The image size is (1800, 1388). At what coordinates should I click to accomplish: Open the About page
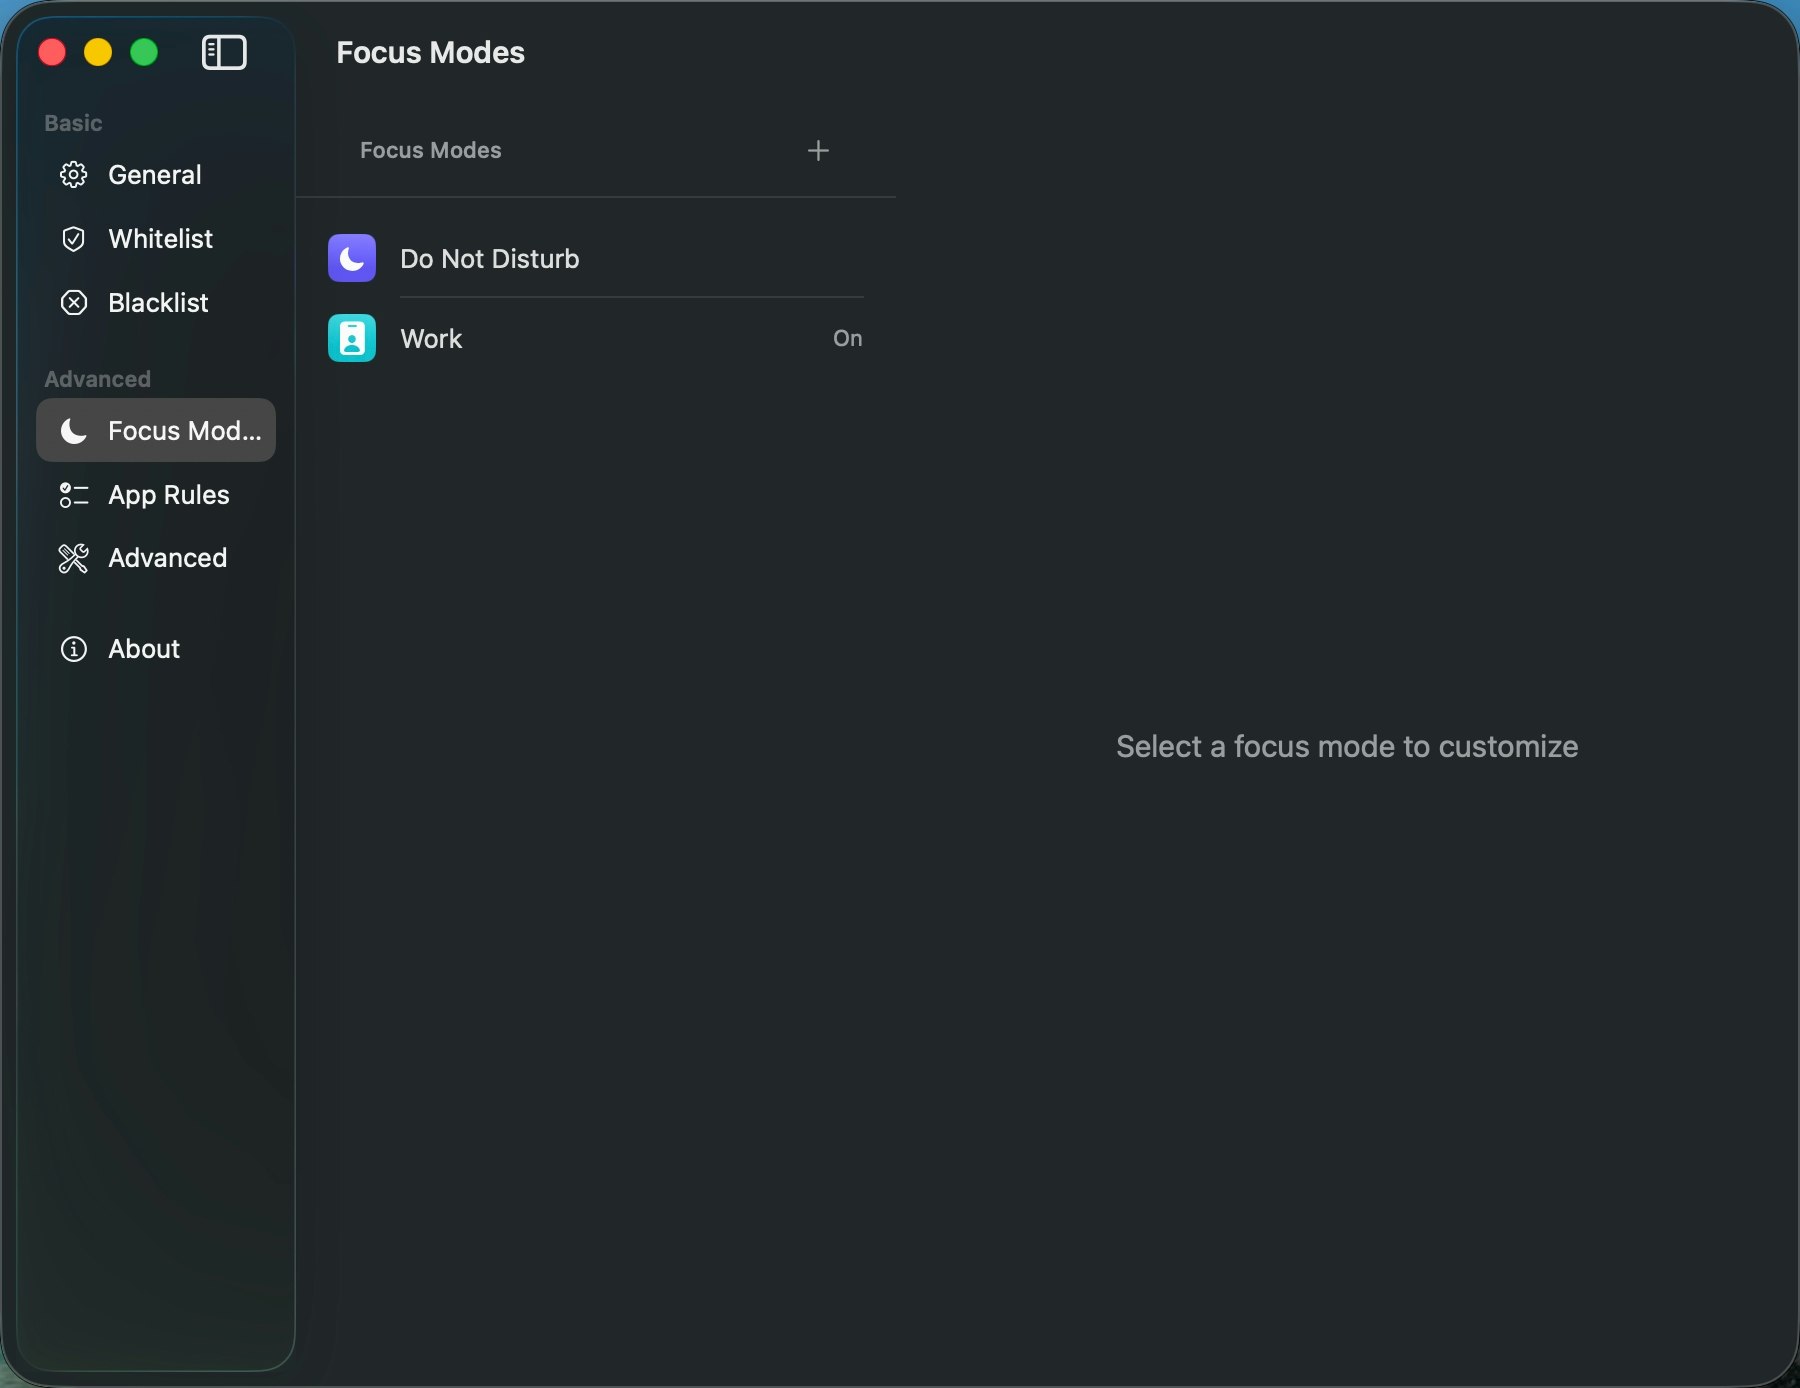click(x=144, y=648)
